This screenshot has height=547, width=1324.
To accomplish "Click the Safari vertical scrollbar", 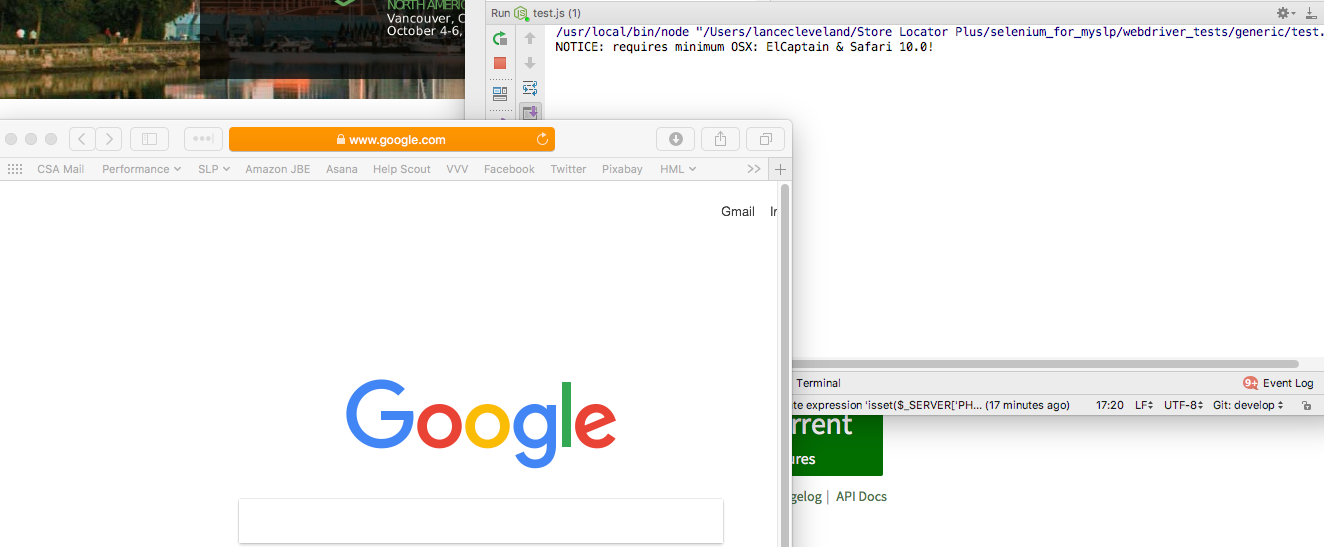I will pyautogui.click(x=785, y=364).
